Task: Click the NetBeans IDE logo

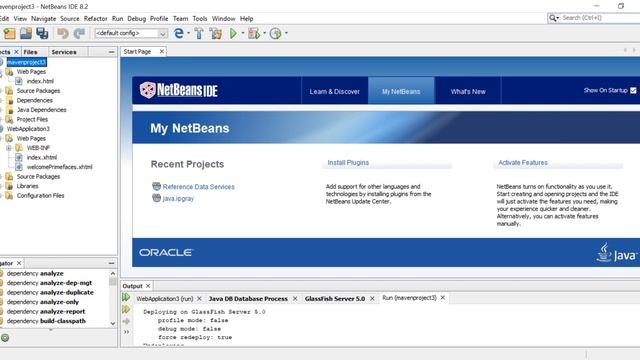Action: coord(179,90)
